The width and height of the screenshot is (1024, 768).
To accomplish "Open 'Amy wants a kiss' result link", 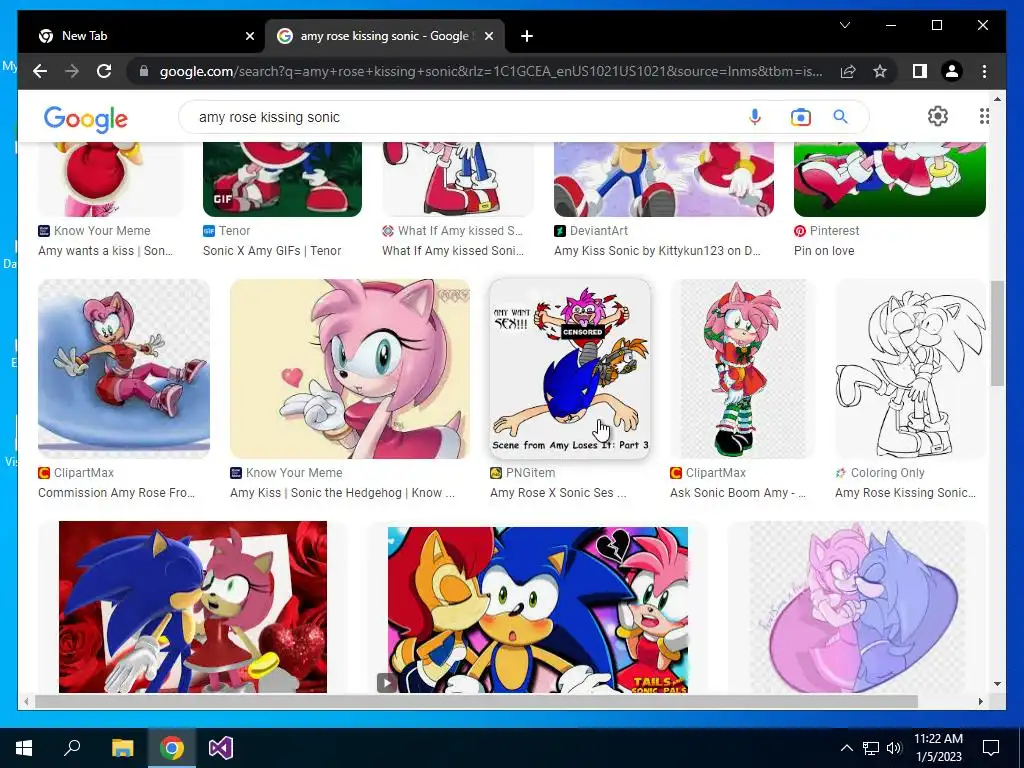I will coord(106,251).
